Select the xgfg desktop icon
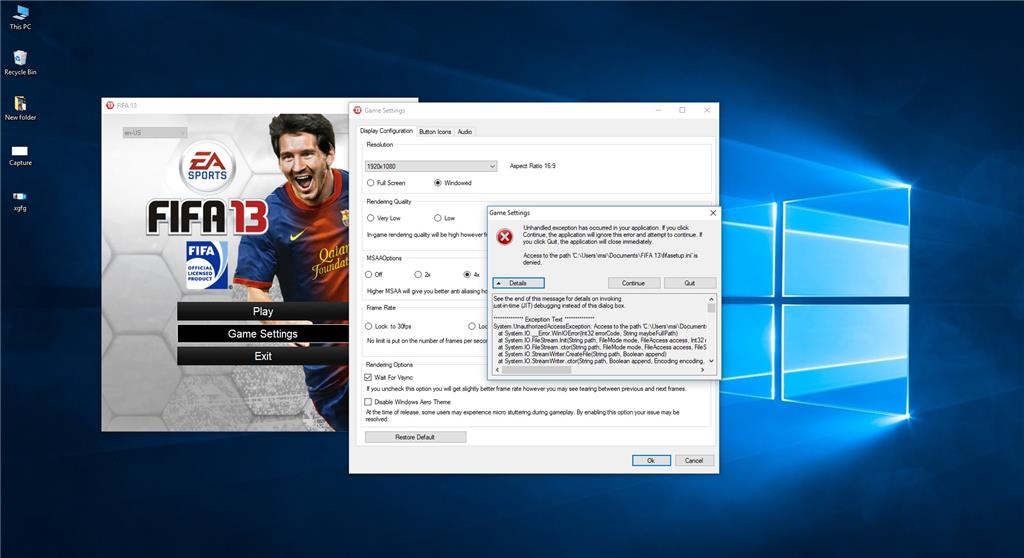 coord(20,200)
